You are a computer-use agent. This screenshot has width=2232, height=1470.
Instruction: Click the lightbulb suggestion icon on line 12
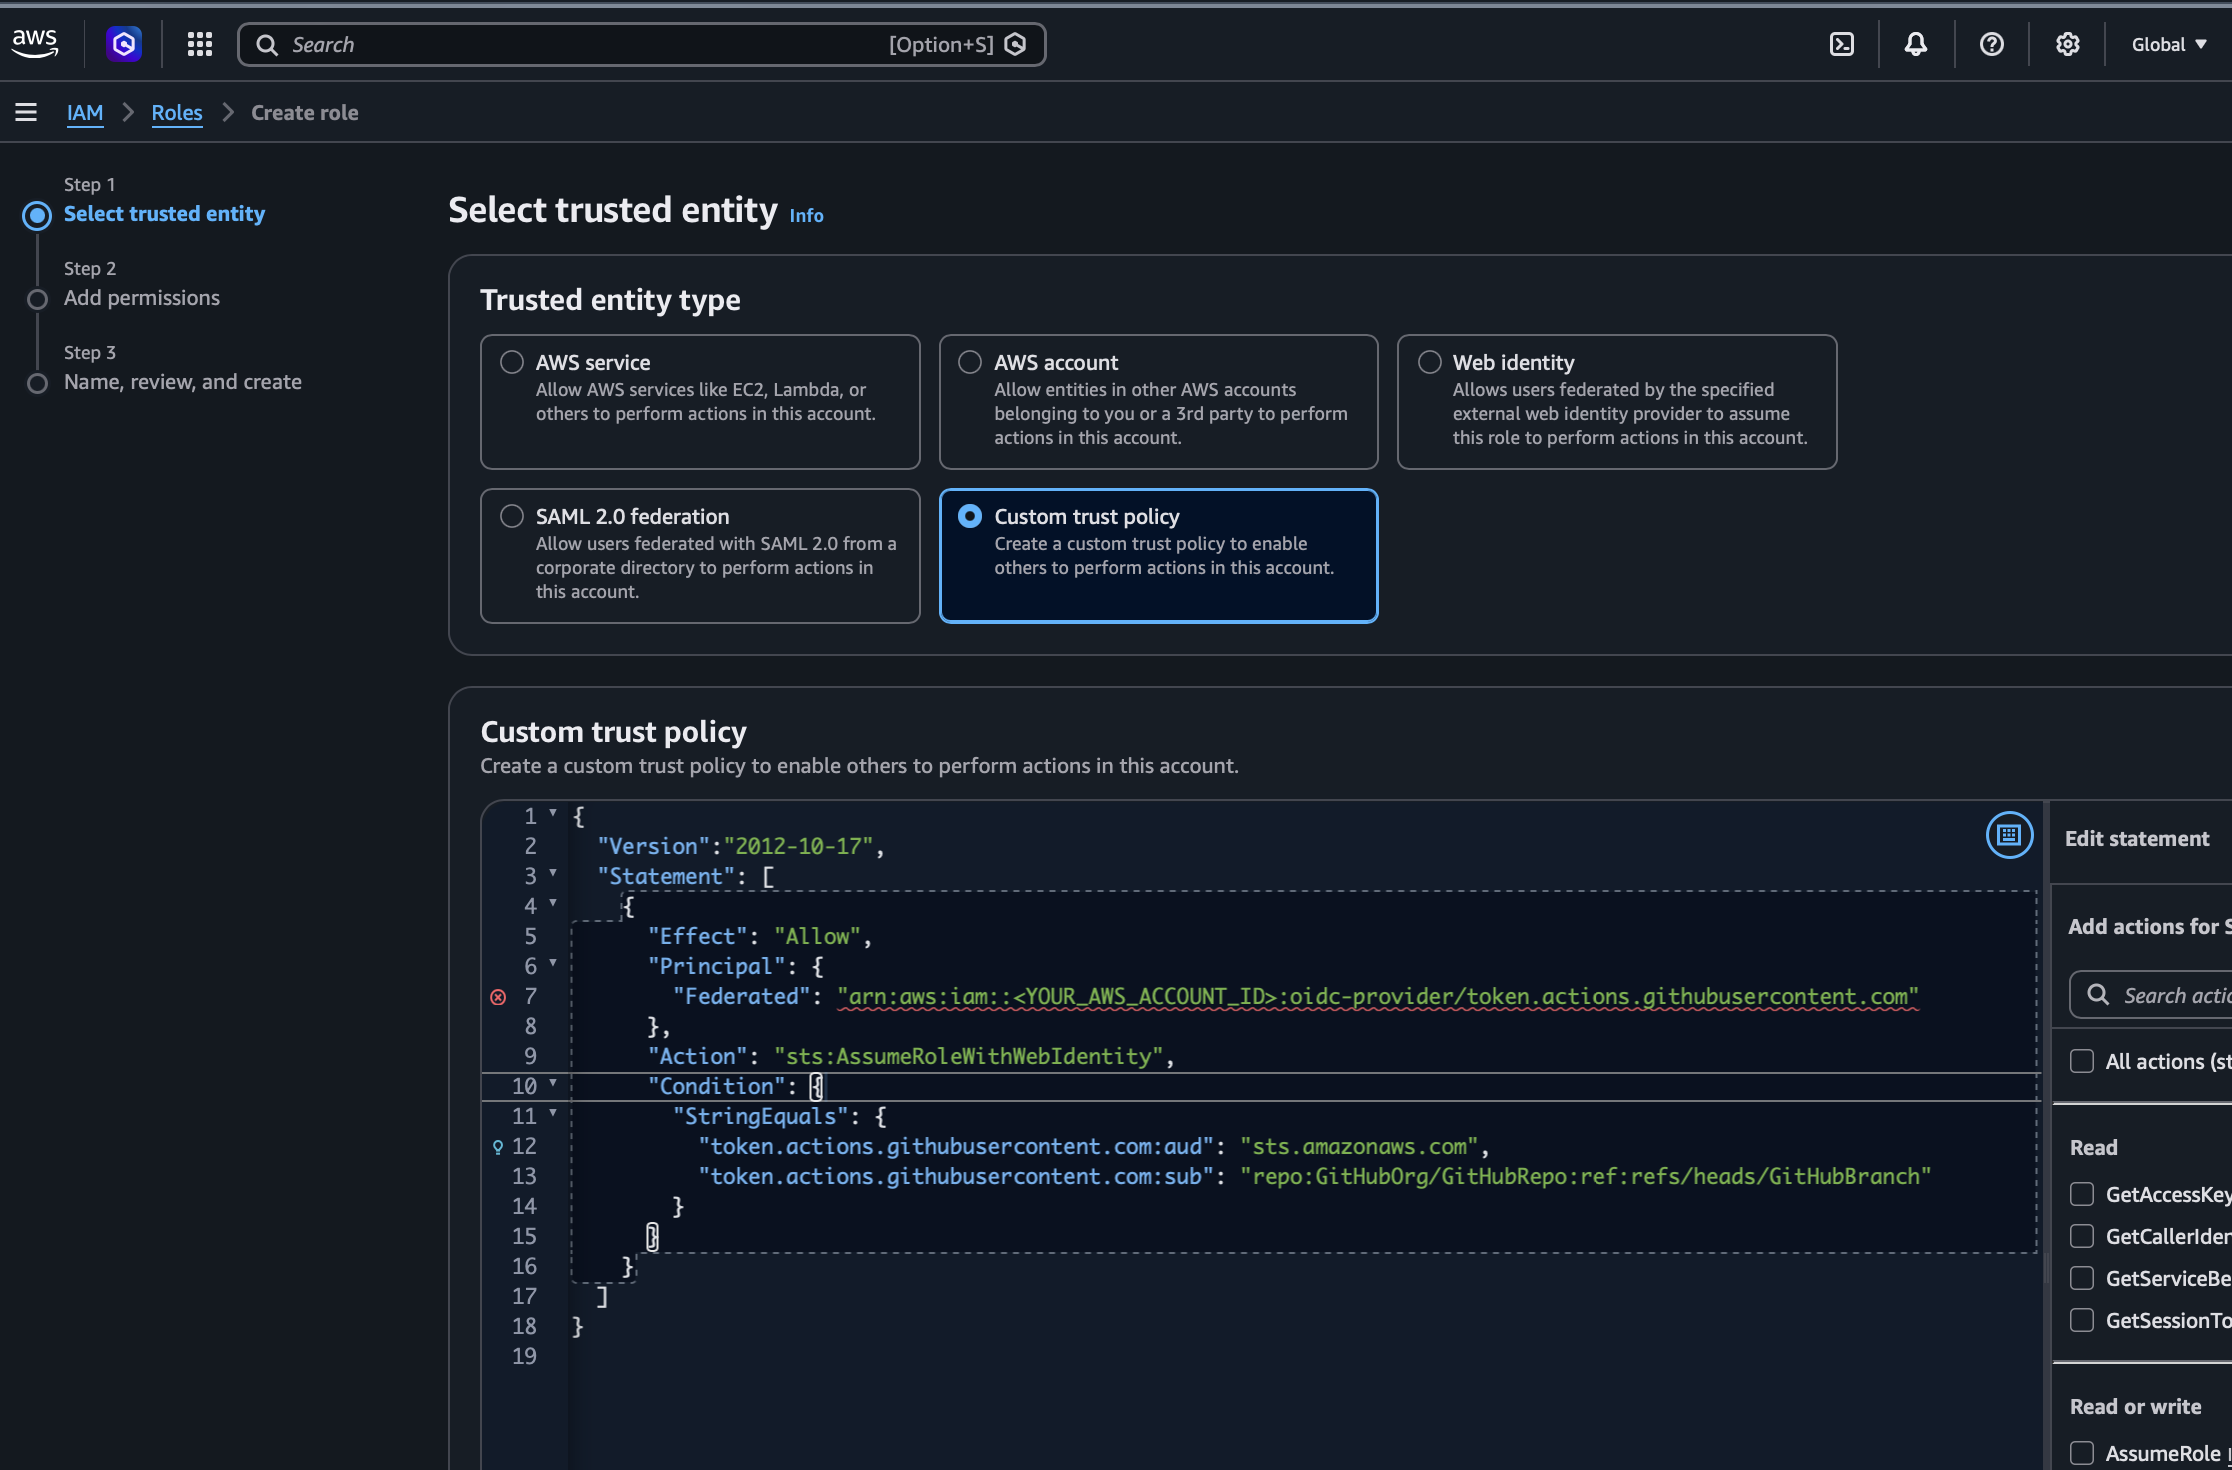click(x=498, y=1147)
